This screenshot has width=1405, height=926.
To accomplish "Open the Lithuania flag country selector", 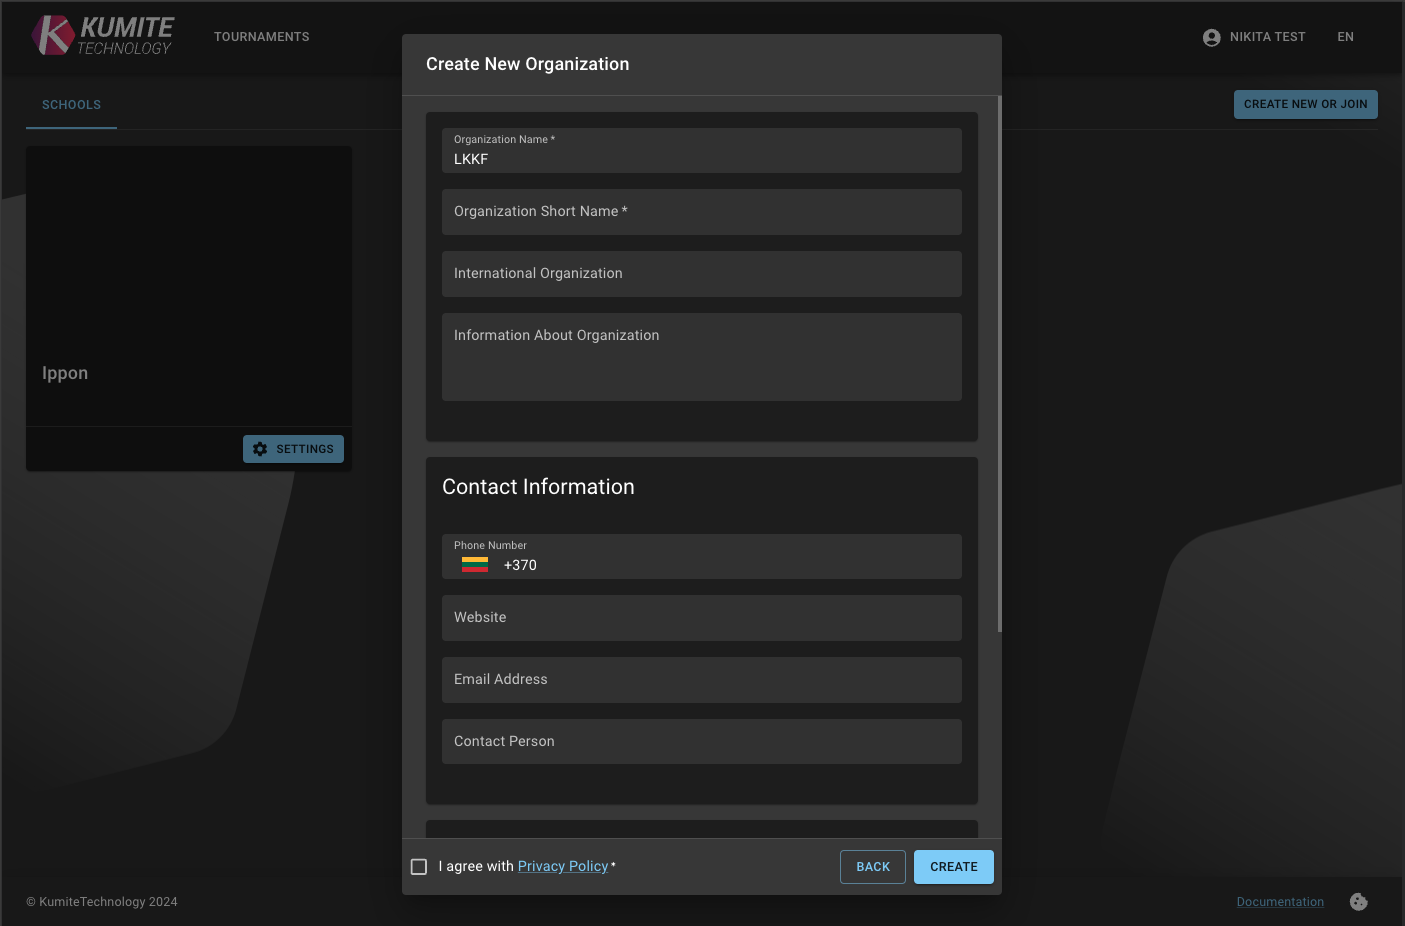I will [475, 565].
